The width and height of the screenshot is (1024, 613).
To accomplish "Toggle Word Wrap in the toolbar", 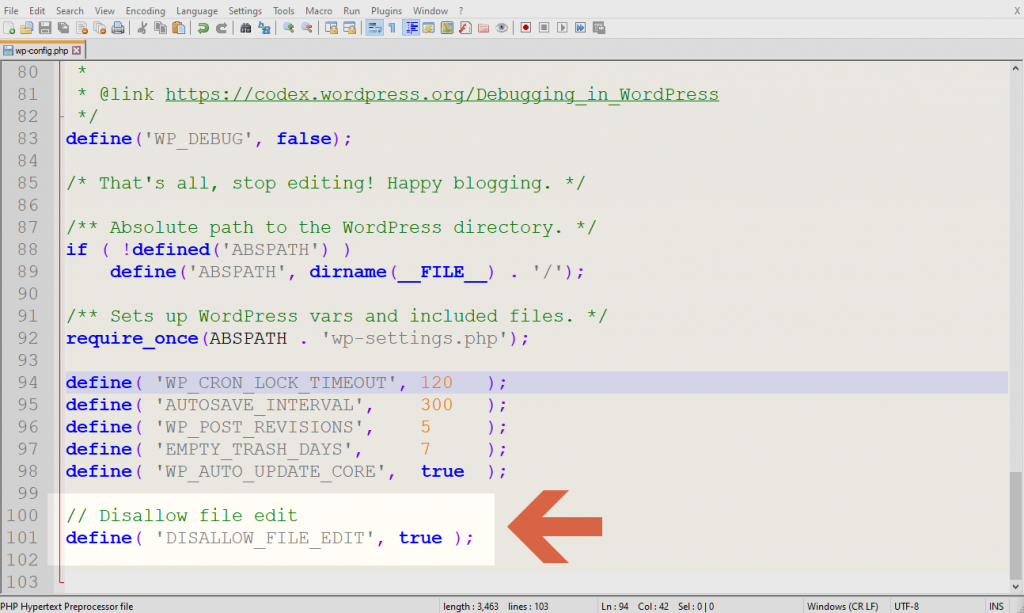I will (374, 28).
